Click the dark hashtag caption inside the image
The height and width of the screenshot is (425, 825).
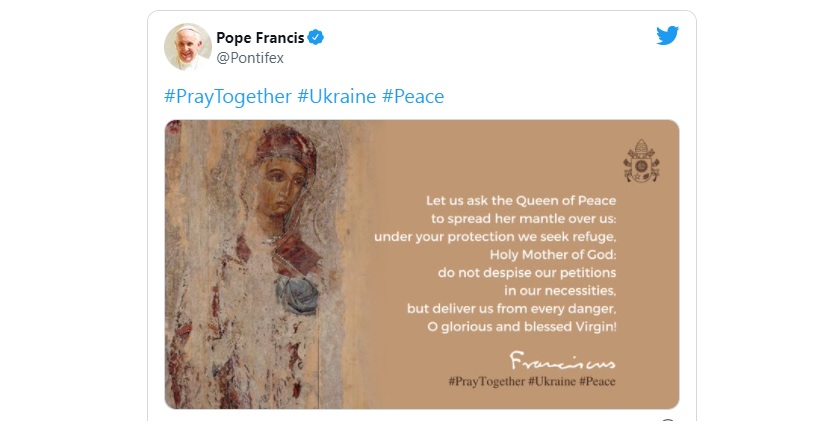pos(530,382)
